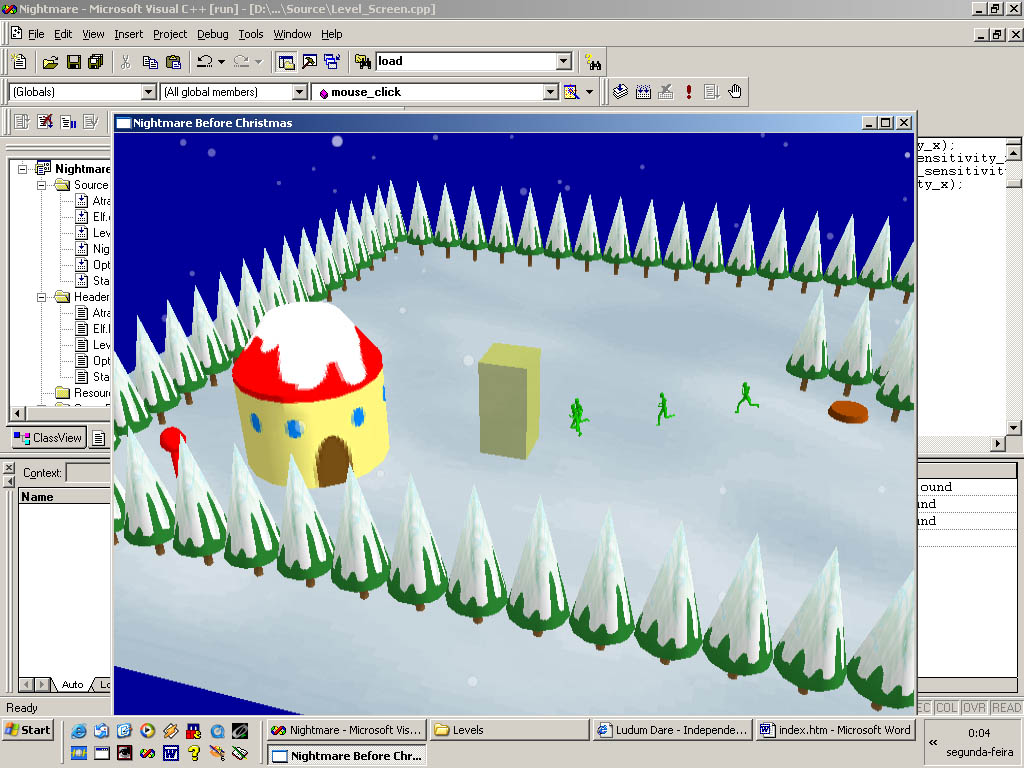Open the Debug menu
The height and width of the screenshot is (768, 1024).
(213, 34)
